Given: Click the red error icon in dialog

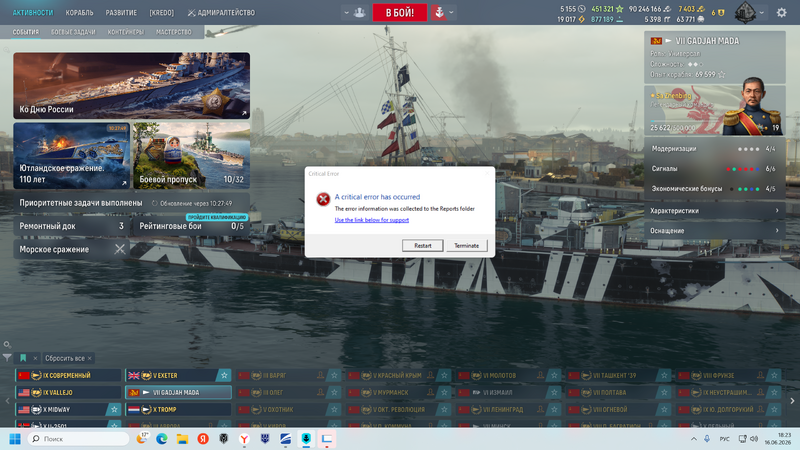Looking at the screenshot, I should (x=323, y=199).
